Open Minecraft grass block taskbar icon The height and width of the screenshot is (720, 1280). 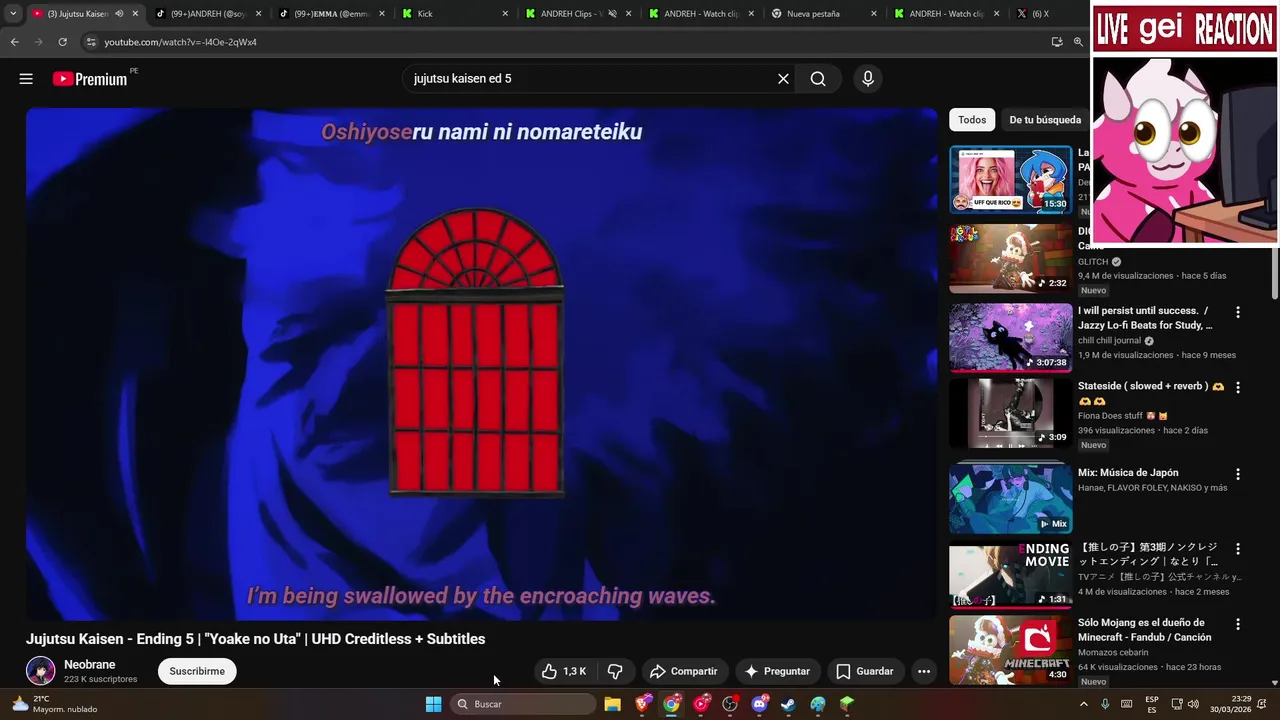tap(847, 704)
